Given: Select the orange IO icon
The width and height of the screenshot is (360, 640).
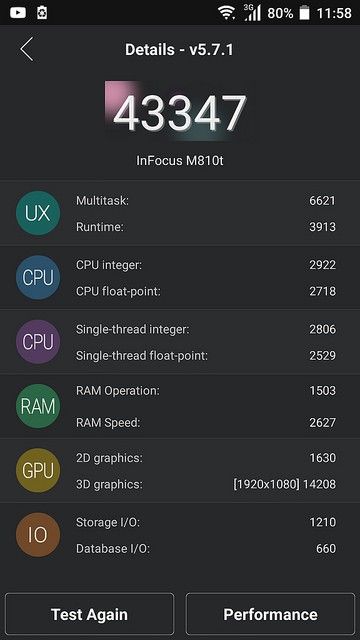Looking at the screenshot, I should coord(38,535).
